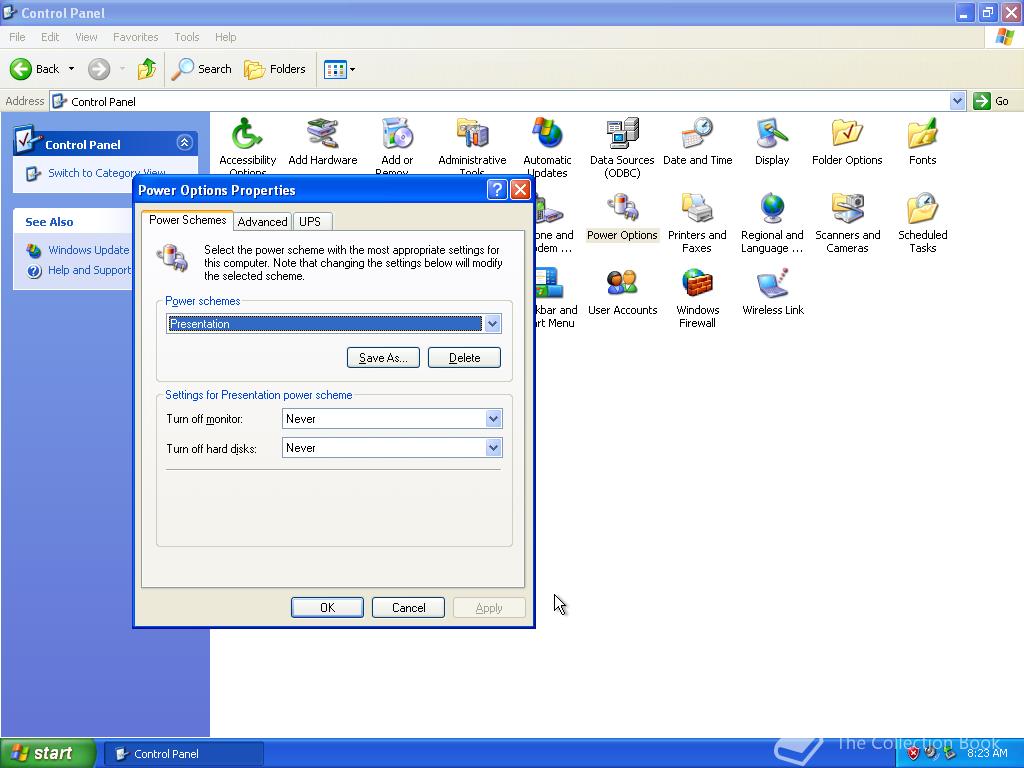This screenshot has width=1024, height=768.
Task: Click the Switch to Category View icon
Action: [33, 174]
